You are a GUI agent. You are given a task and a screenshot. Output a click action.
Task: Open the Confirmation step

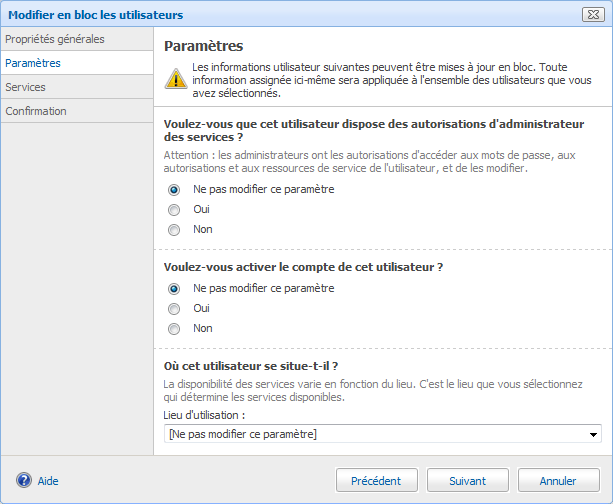[36, 111]
